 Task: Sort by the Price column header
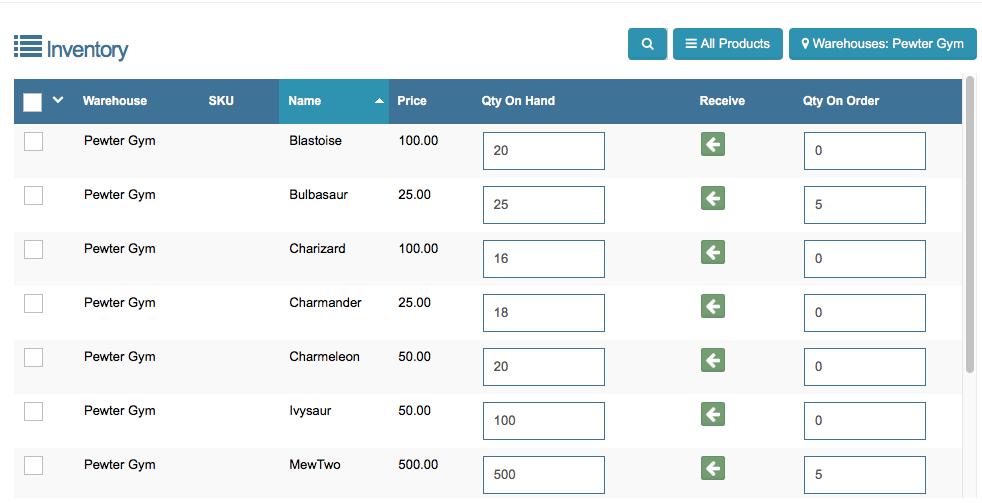point(412,101)
